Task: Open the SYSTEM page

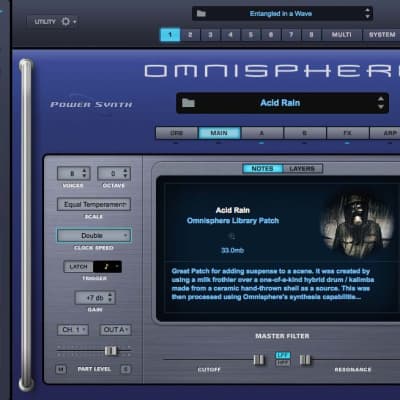Action: click(x=382, y=35)
